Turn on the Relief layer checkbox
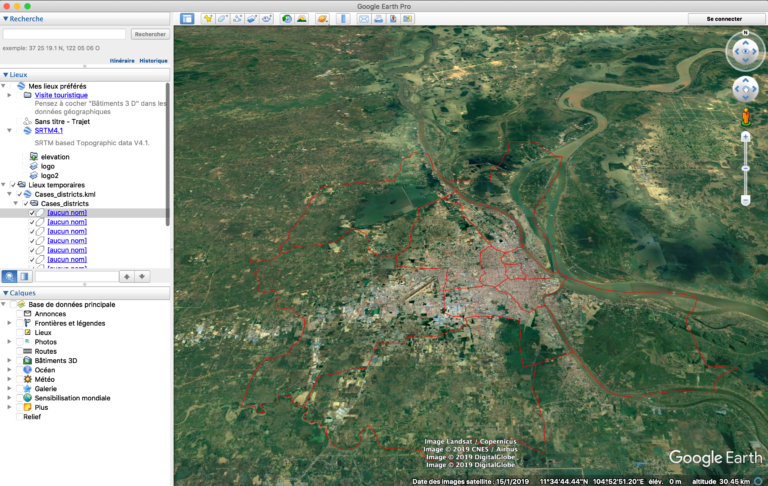 [x=20, y=416]
